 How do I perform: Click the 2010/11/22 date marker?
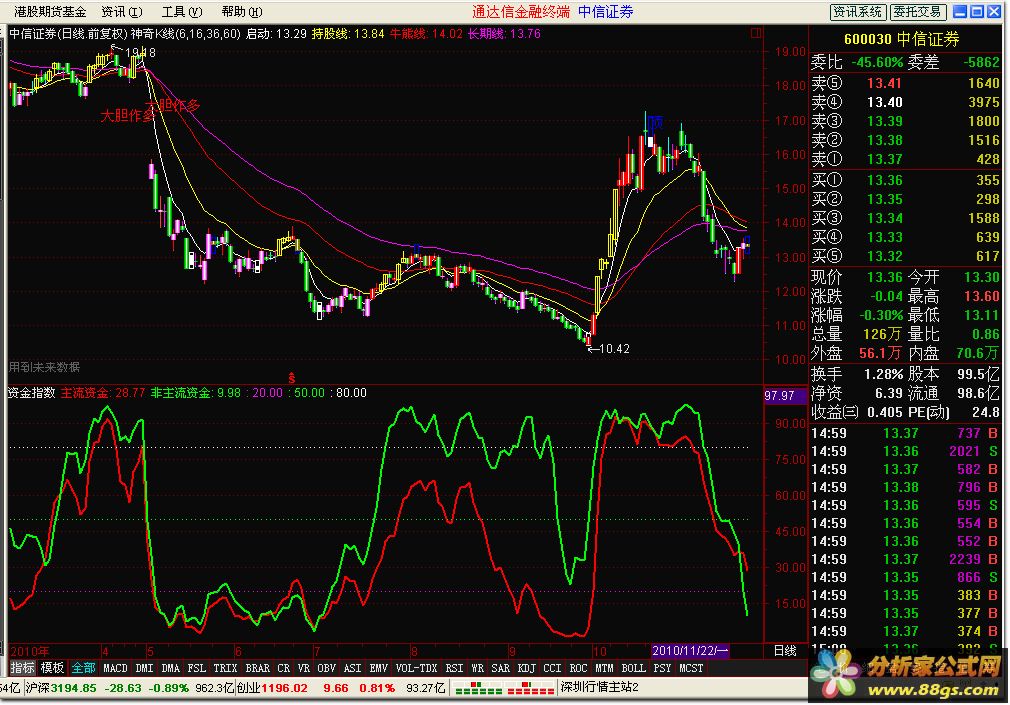tap(690, 651)
